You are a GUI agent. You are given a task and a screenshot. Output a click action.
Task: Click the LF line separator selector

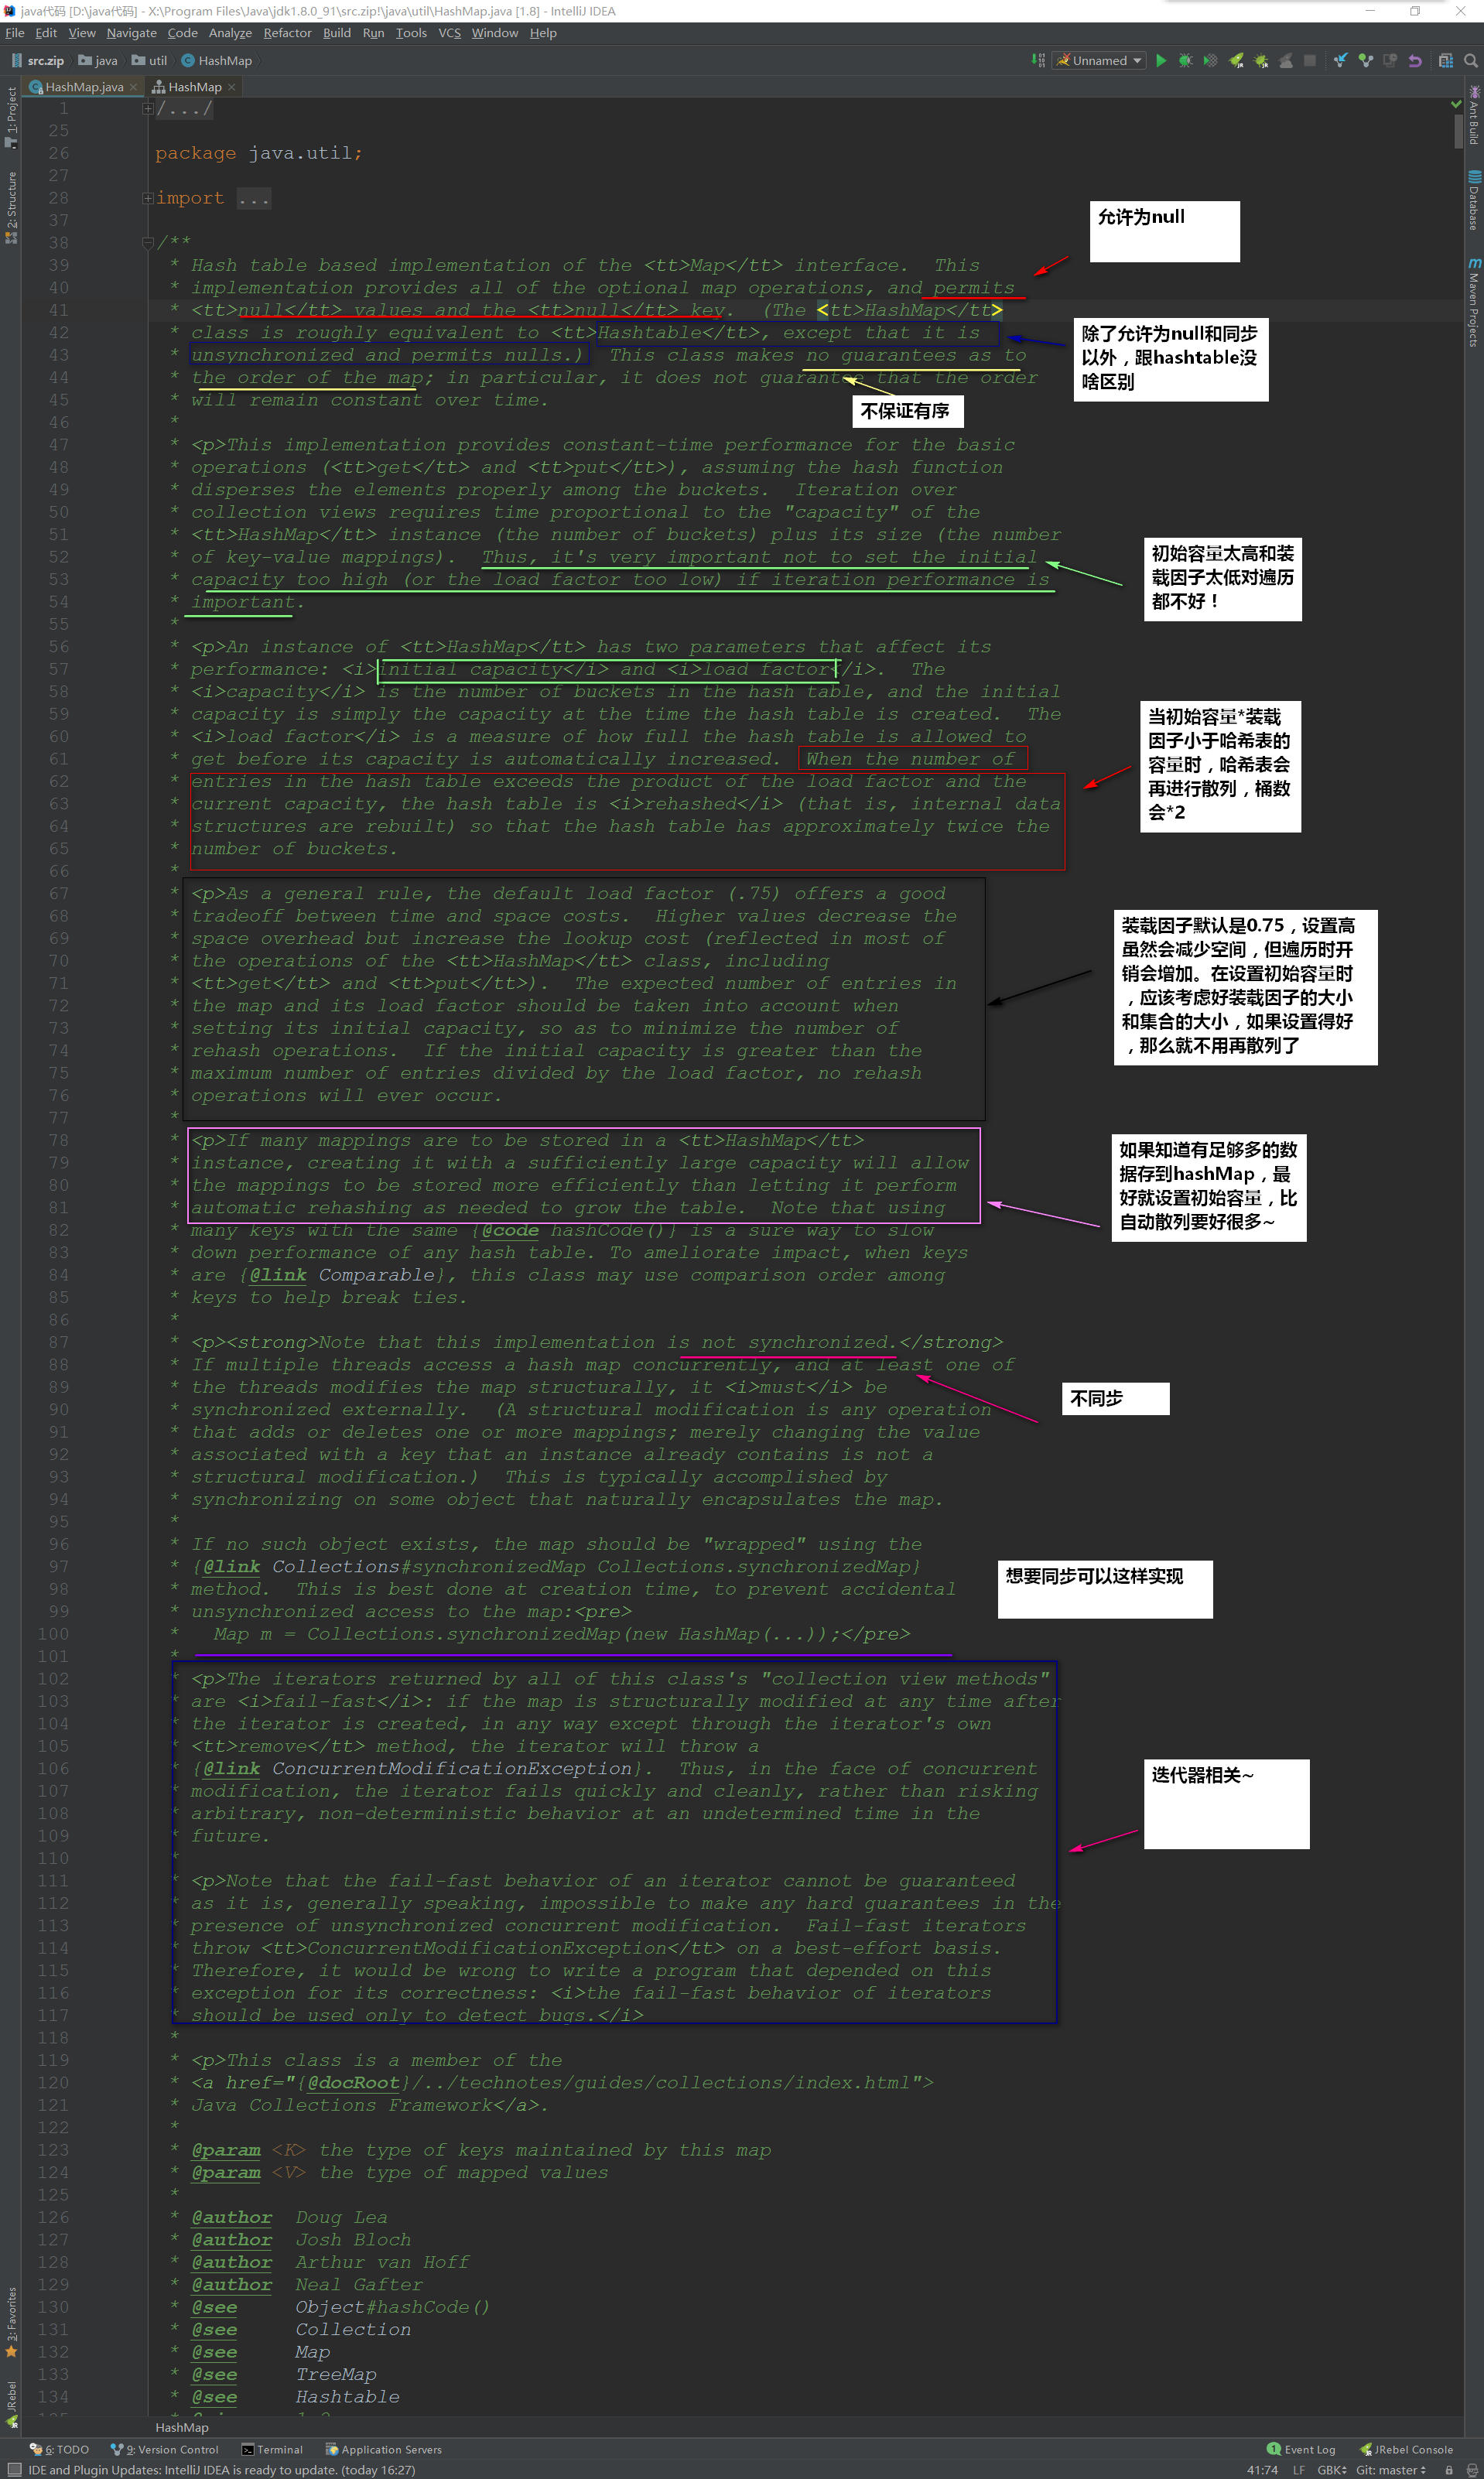click(1298, 2469)
